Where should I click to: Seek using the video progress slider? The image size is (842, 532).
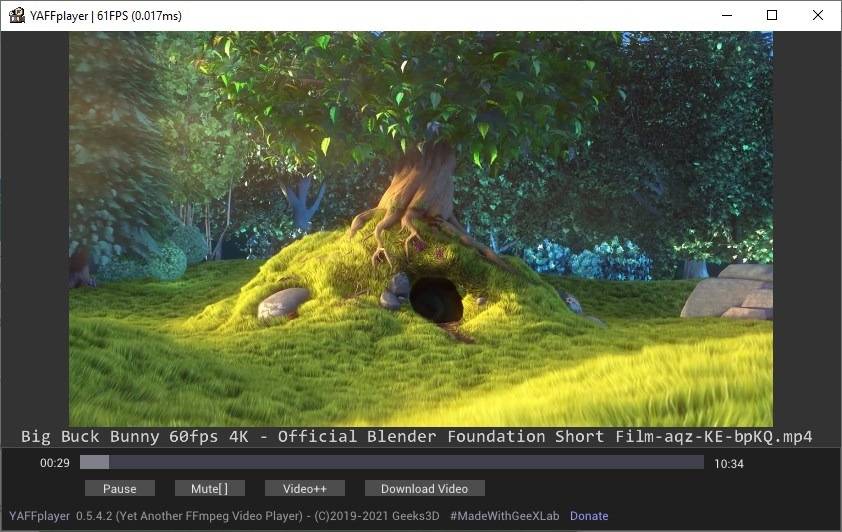391,462
